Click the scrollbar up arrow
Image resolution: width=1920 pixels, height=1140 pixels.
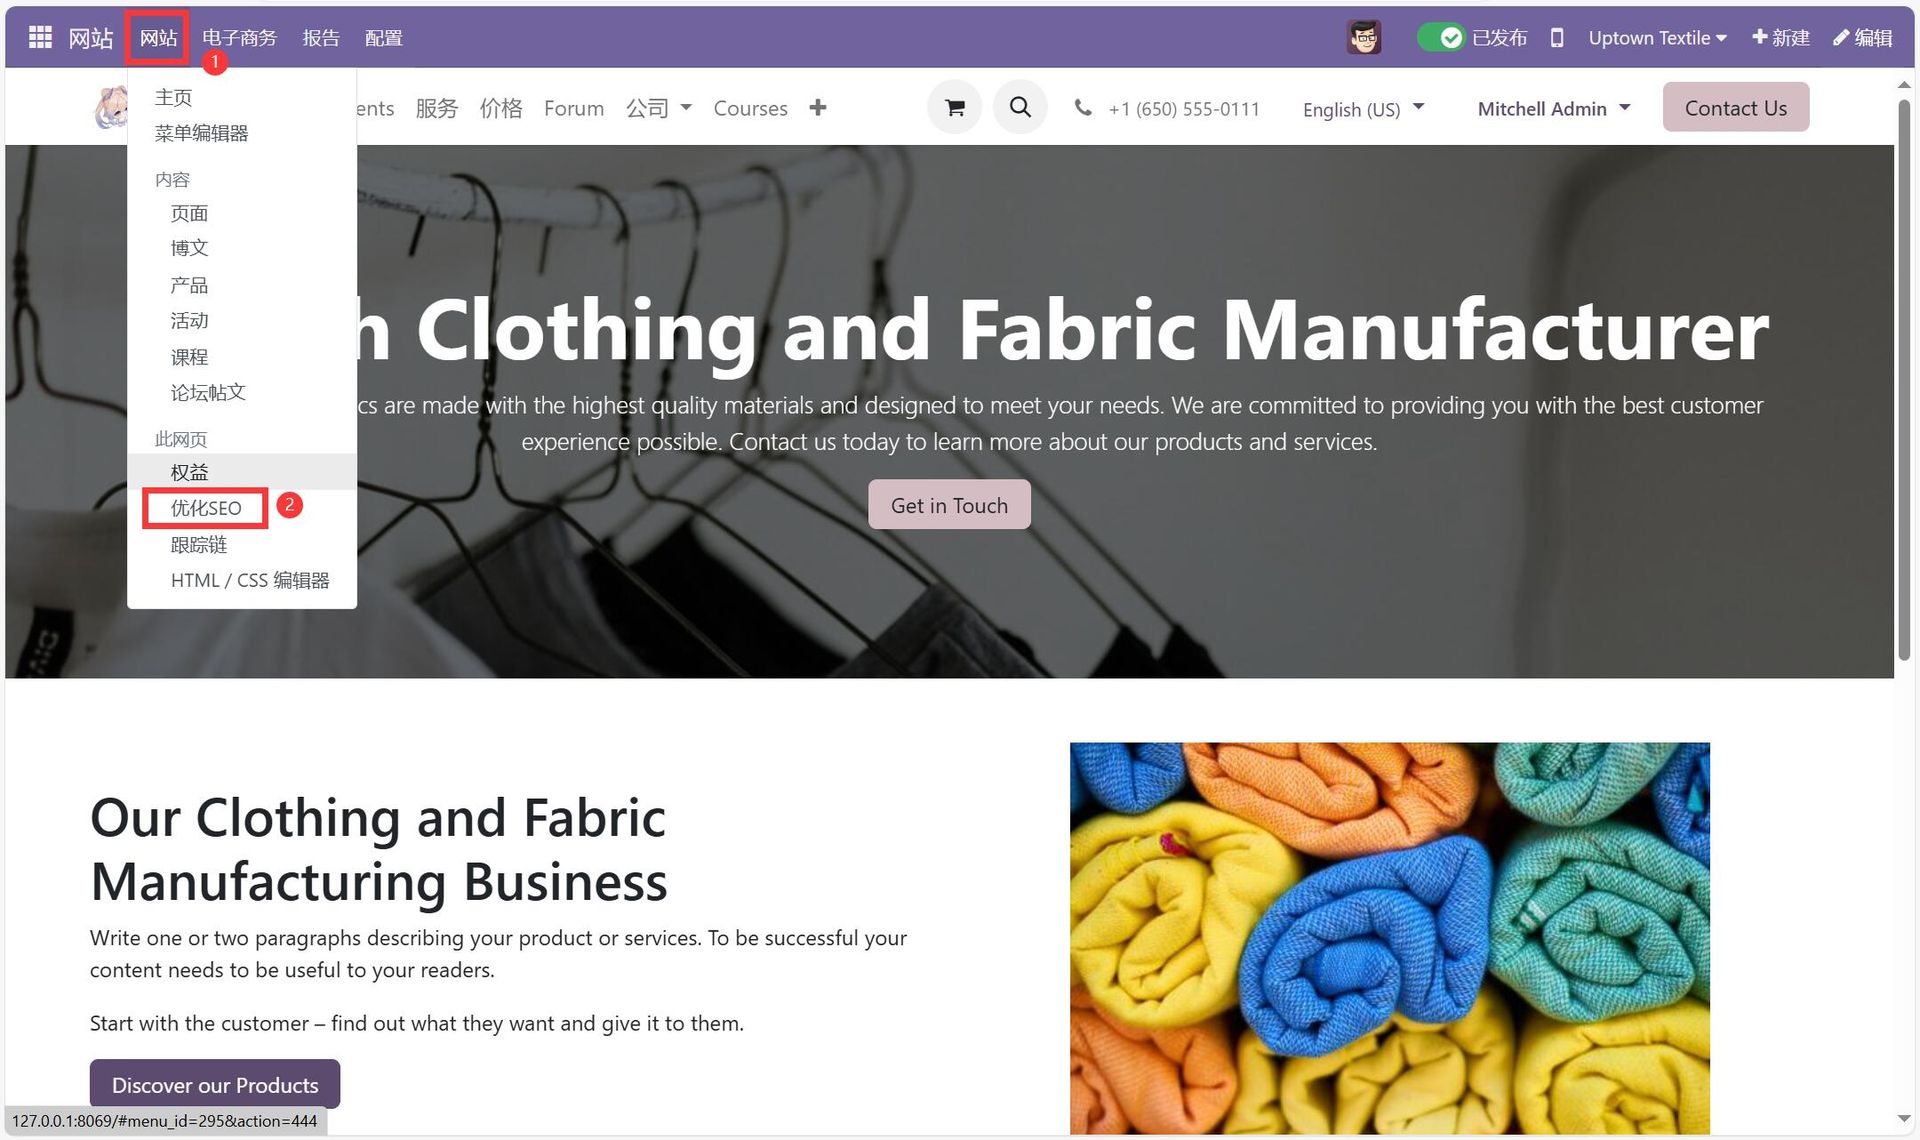click(x=1904, y=85)
